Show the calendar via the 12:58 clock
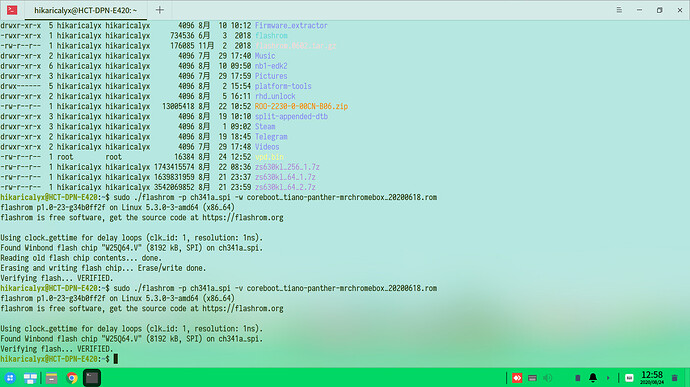 pos(652,377)
